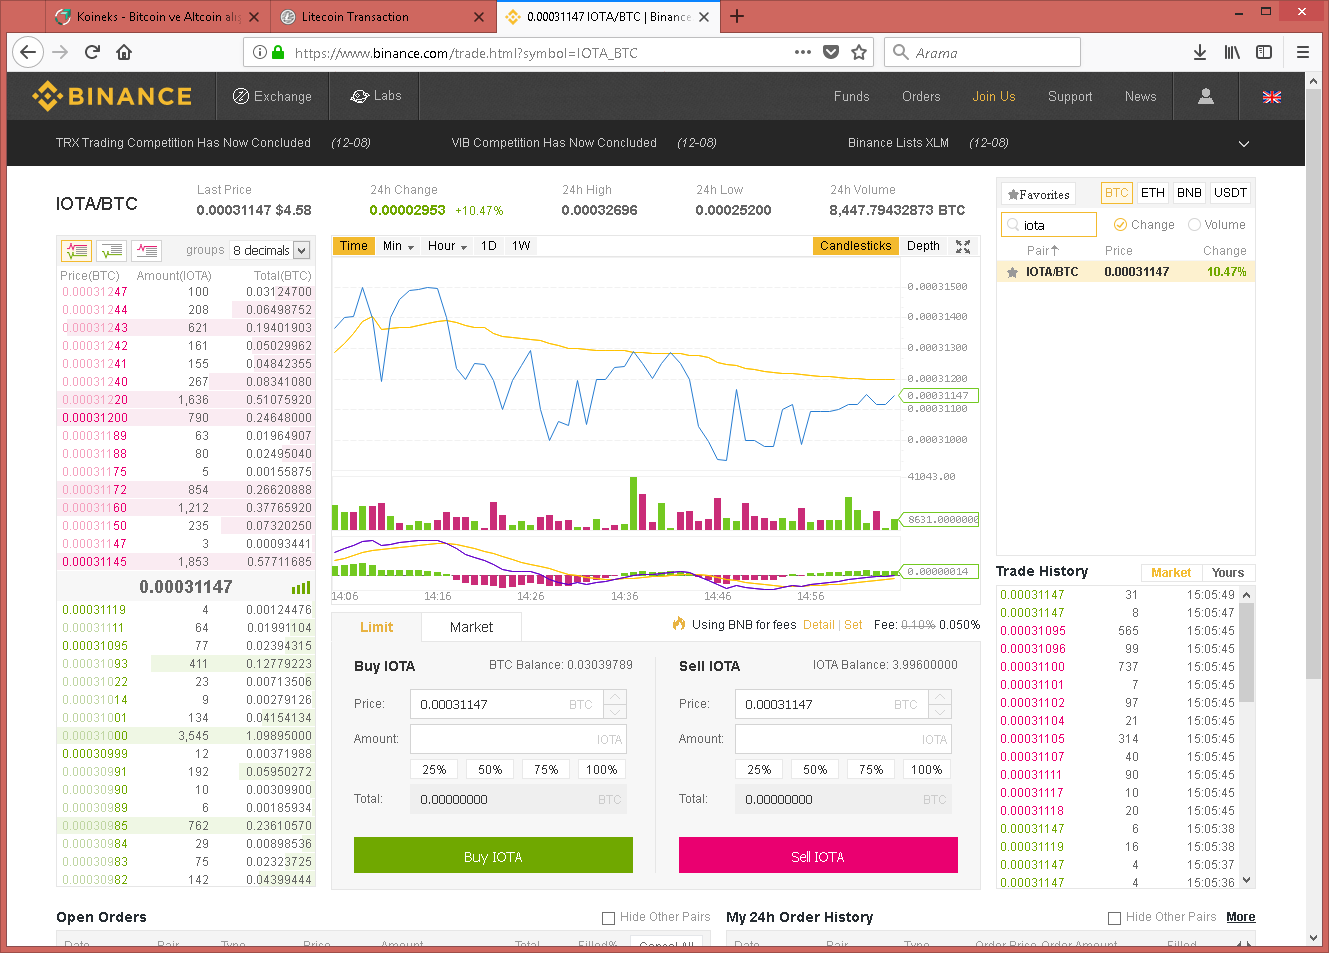Switch chart to Candlesticks view
The image size is (1329, 953).
tap(856, 246)
